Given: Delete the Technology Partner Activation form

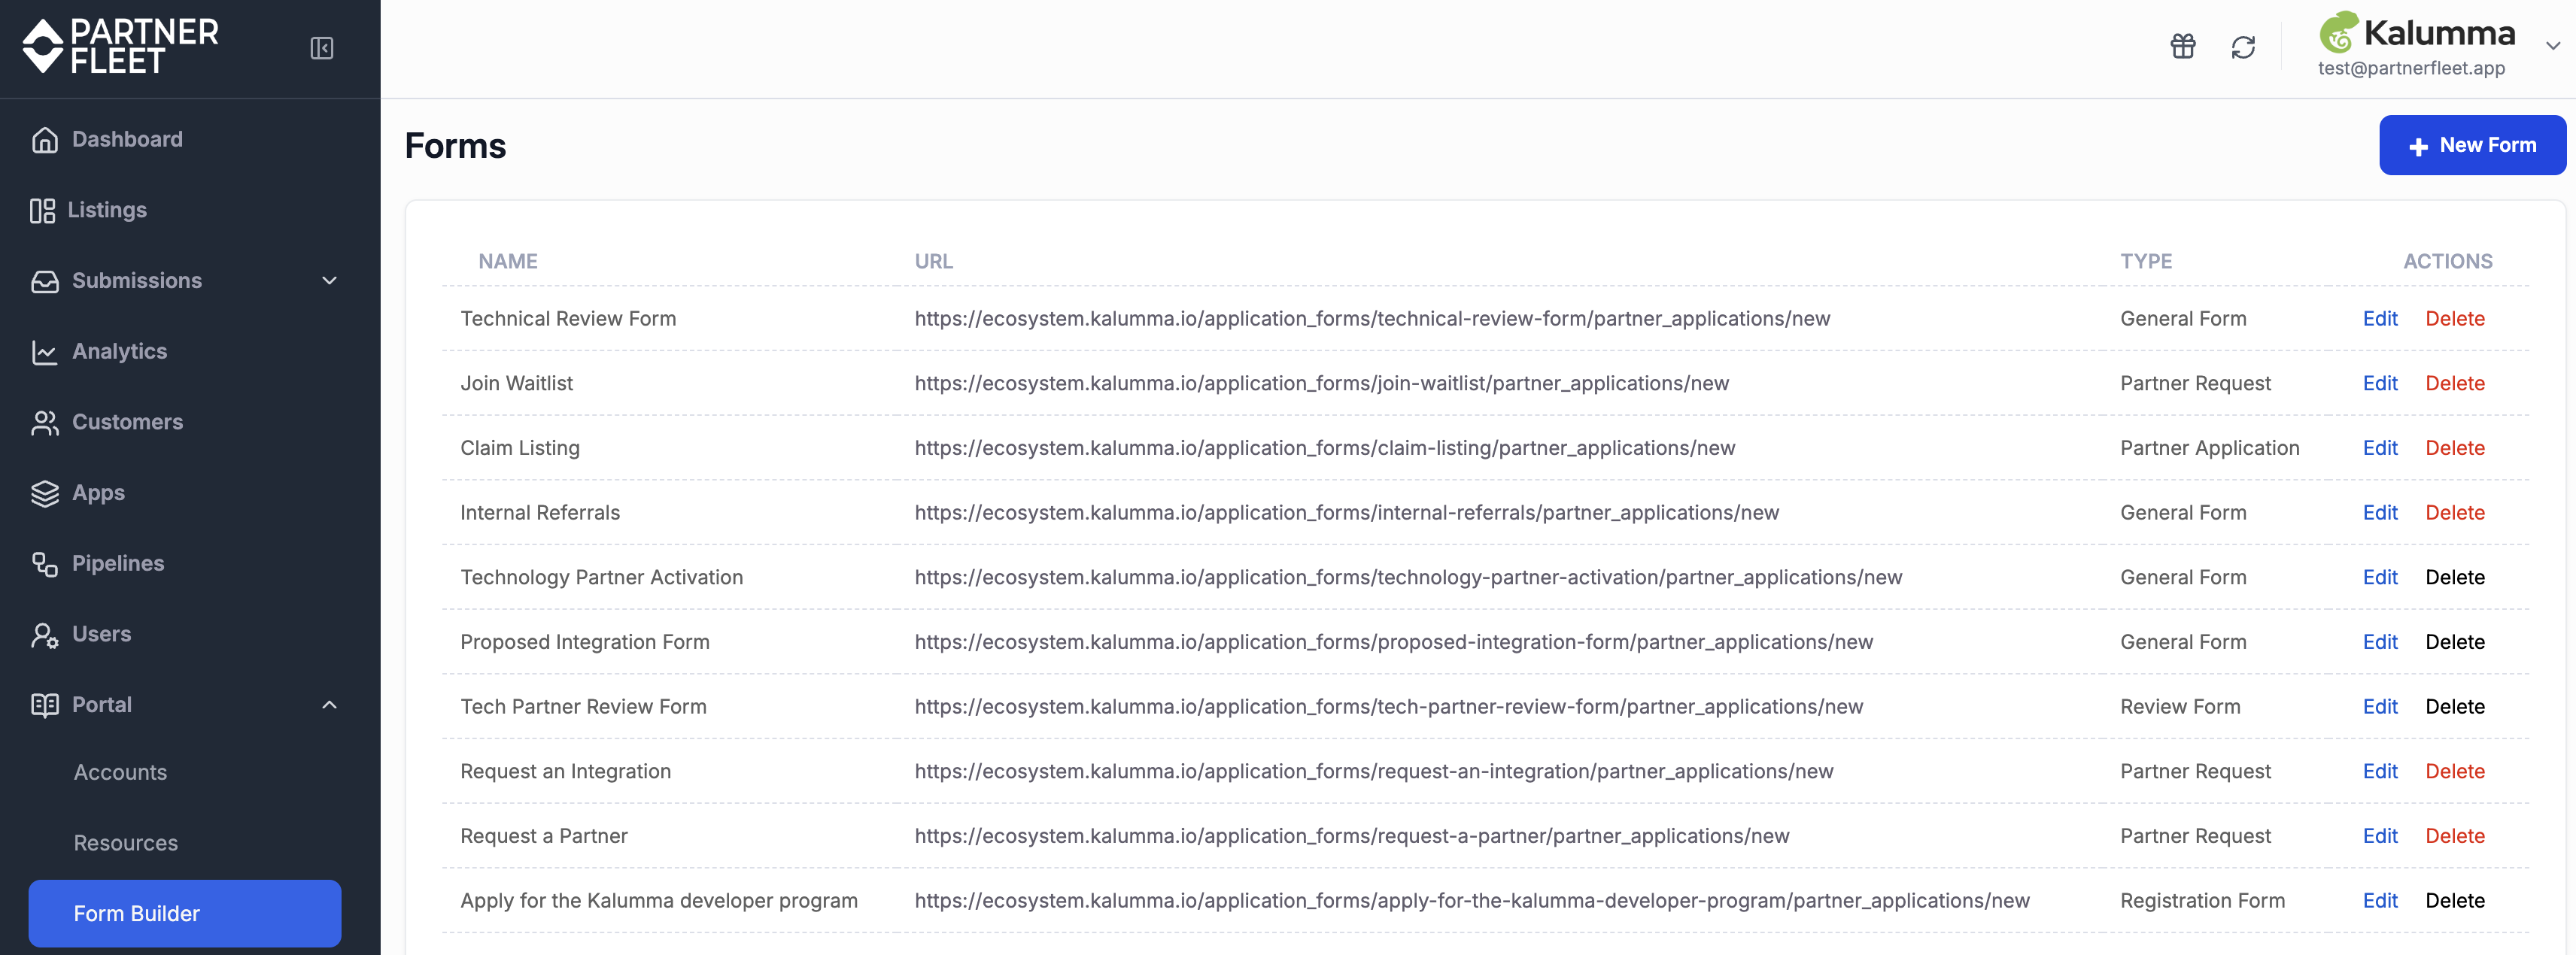Looking at the screenshot, I should coord(2455,577).
